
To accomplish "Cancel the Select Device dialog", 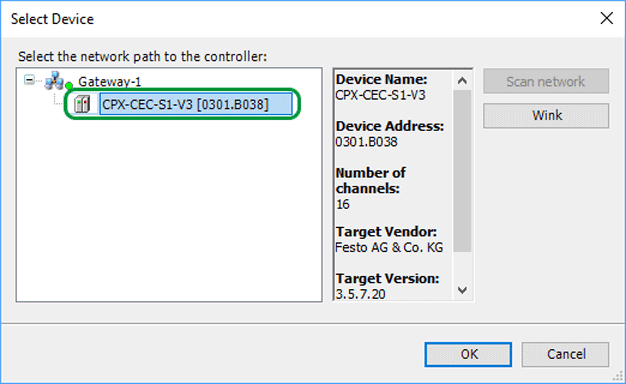I will pos(565,354).
